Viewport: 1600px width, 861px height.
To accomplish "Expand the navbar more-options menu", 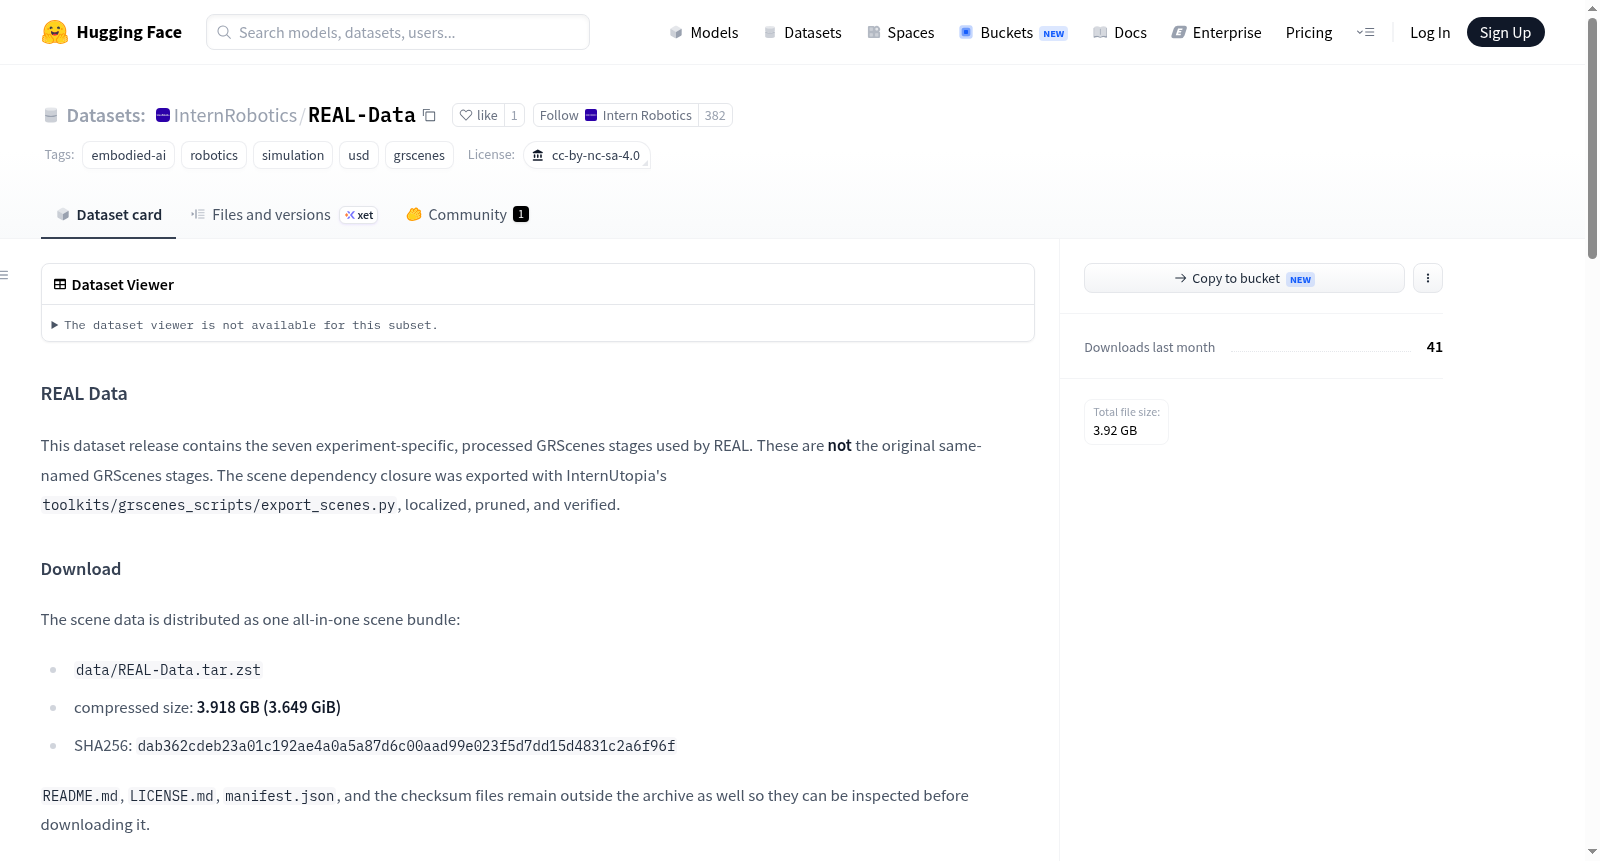I will pyautogui.click(x=1365, y=32).
